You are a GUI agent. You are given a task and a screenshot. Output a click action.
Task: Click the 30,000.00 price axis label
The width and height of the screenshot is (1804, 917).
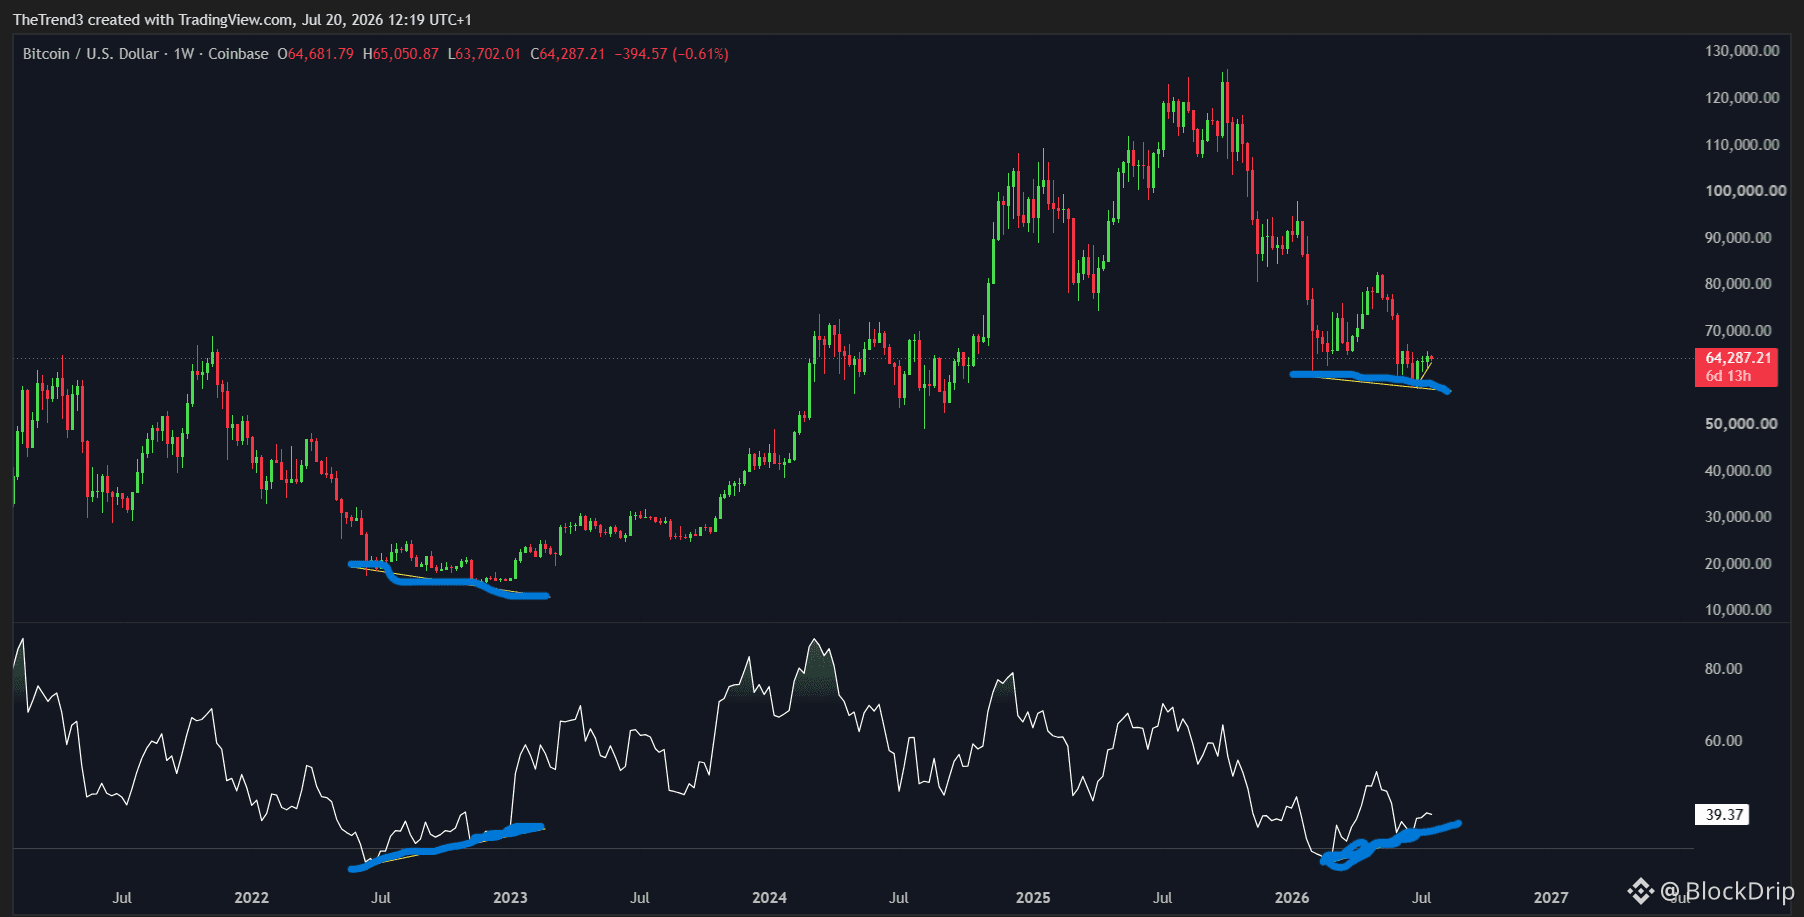click(1738, 517)
